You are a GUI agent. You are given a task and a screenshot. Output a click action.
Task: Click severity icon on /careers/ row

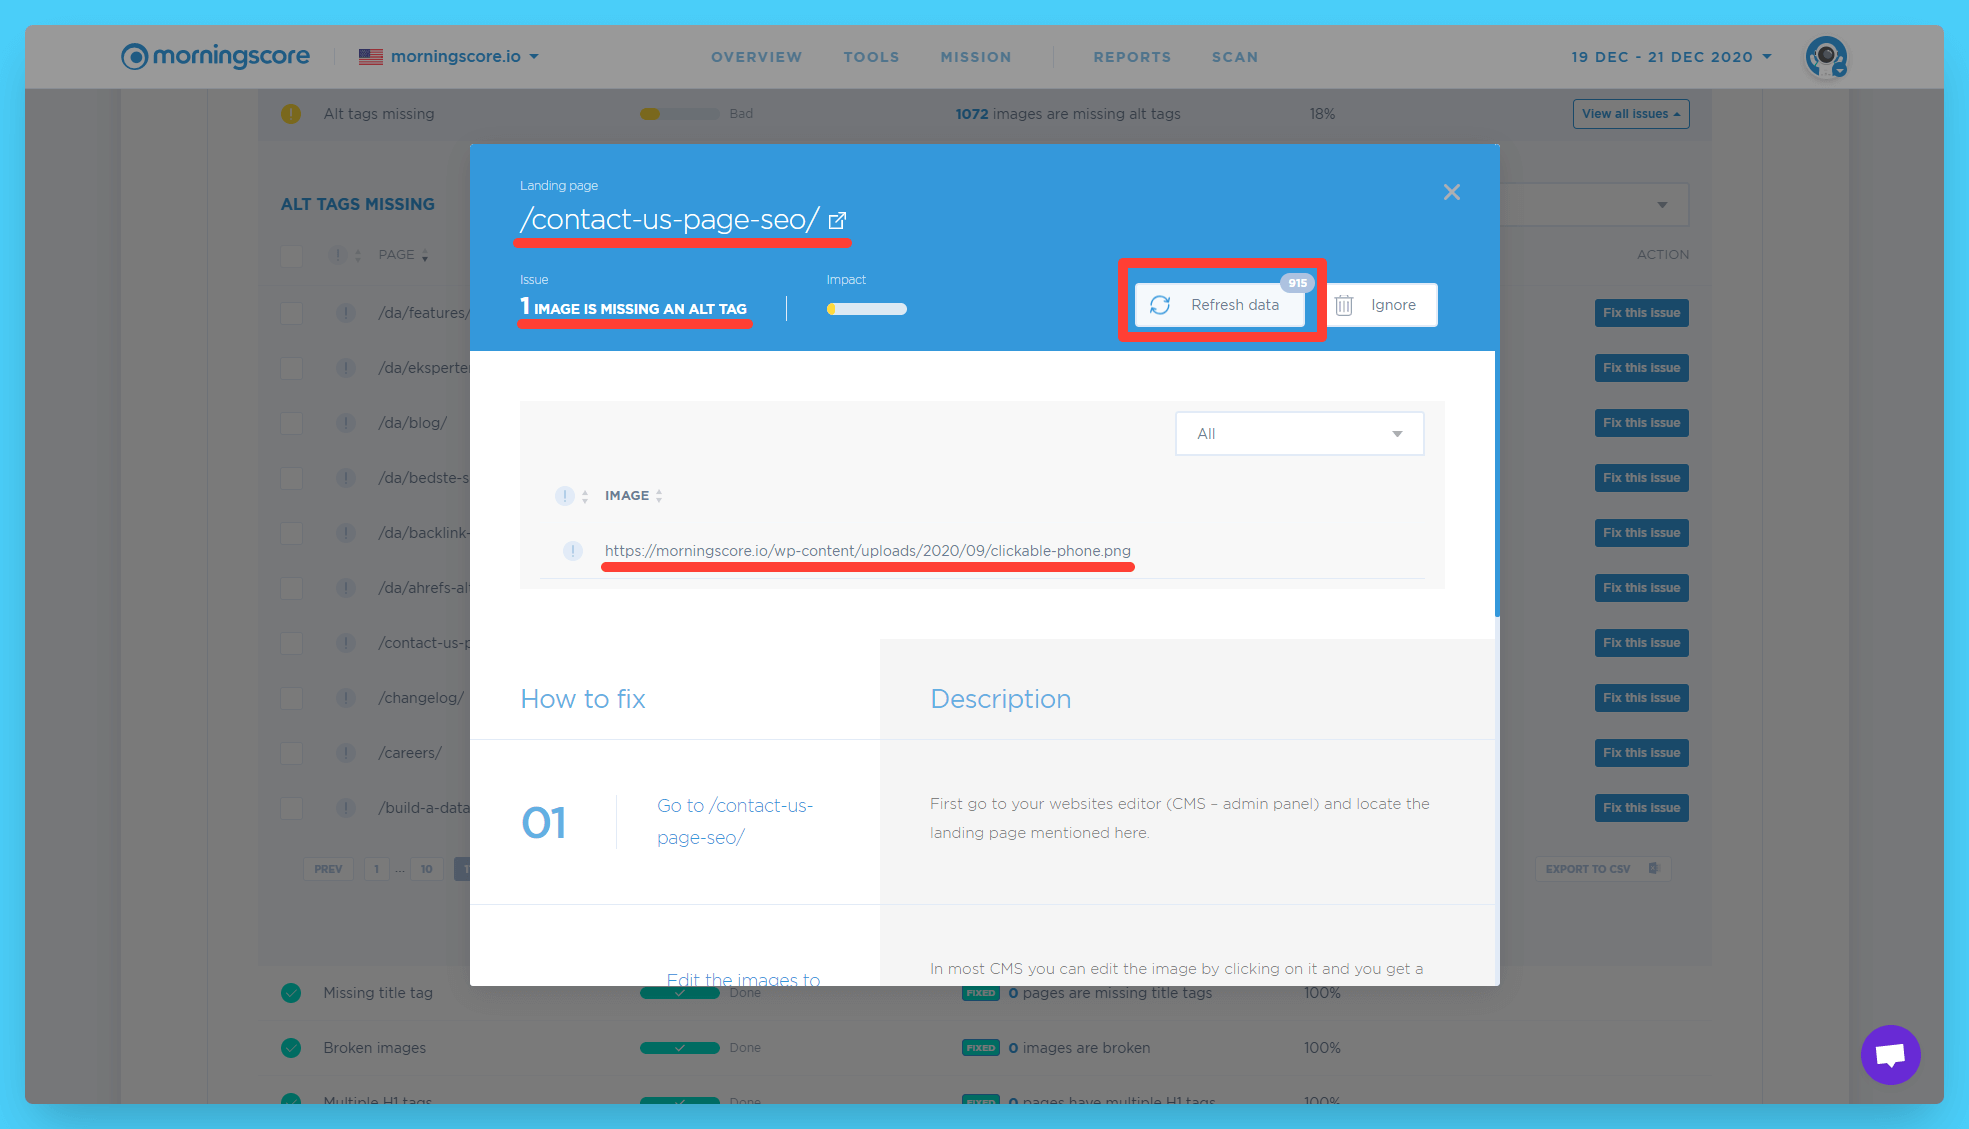(x=346, y=753)
